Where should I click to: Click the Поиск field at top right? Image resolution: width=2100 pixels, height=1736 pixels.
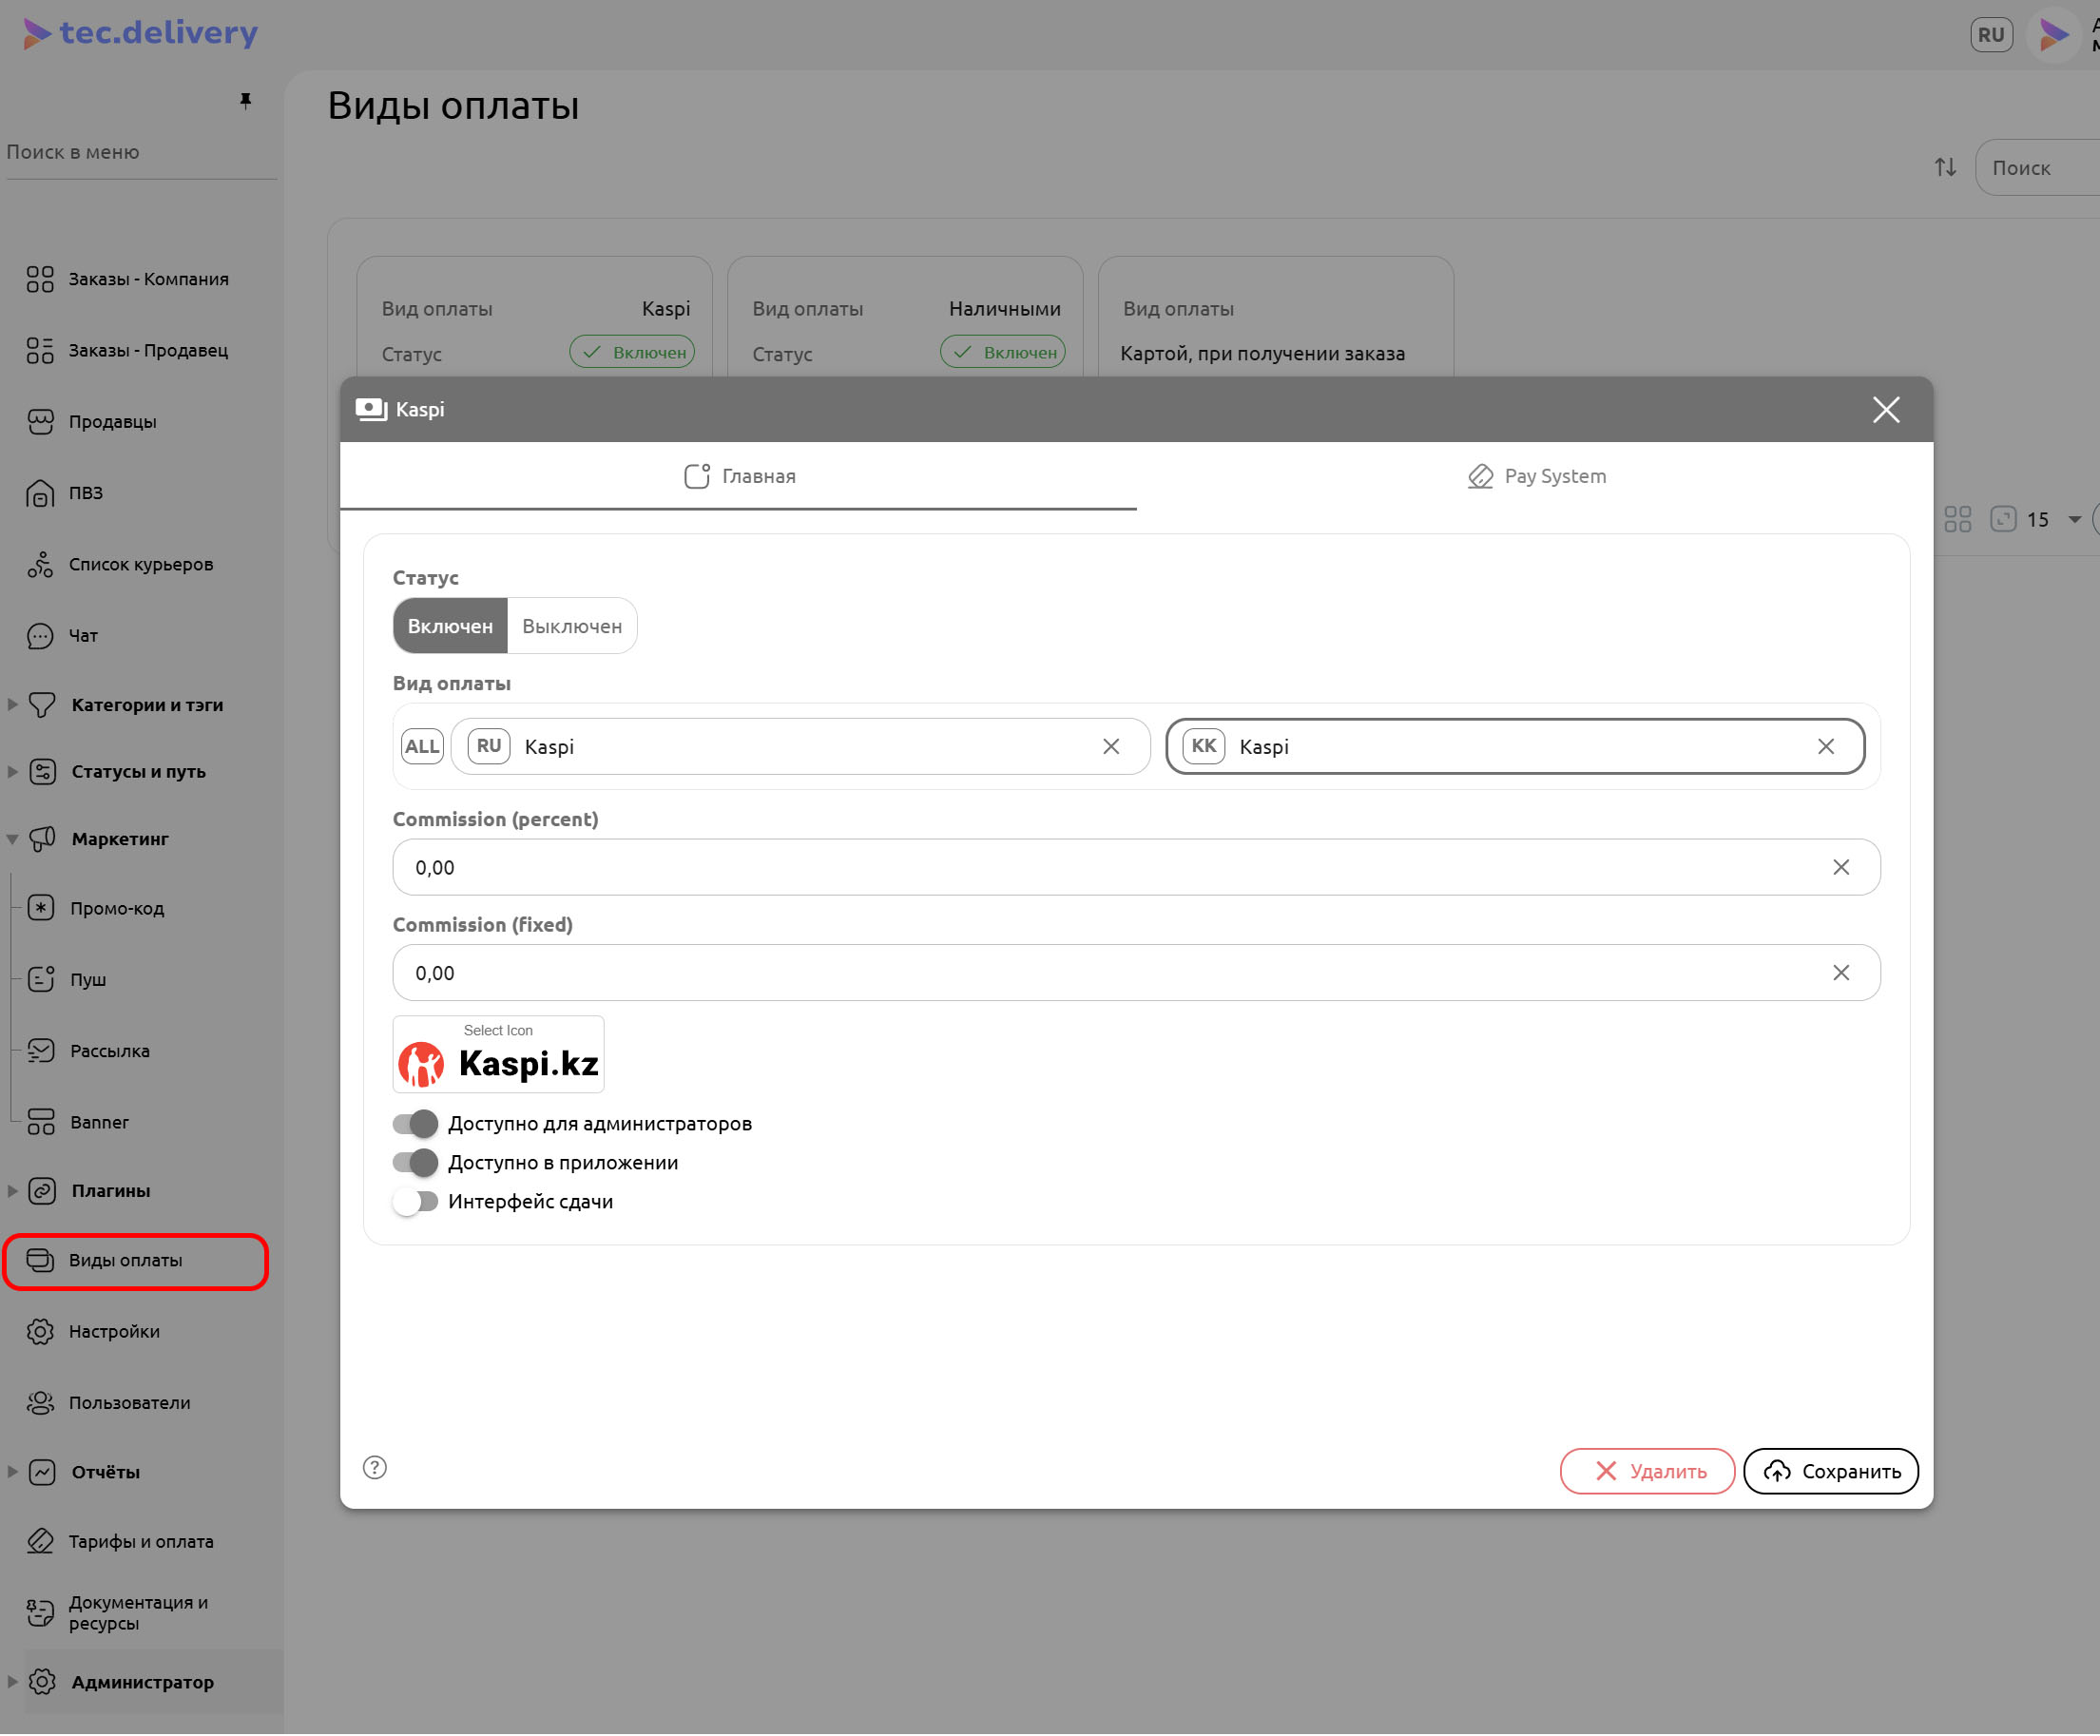click(2038, 168)
